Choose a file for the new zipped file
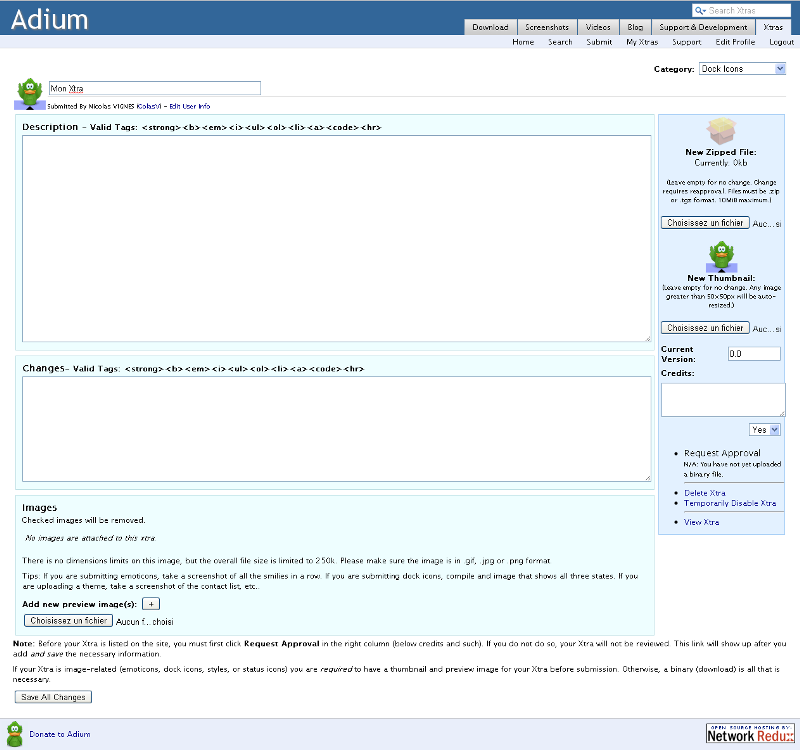The height and width of the screenshot is (750, 800). pyautogui.click(x=705, y=223)
